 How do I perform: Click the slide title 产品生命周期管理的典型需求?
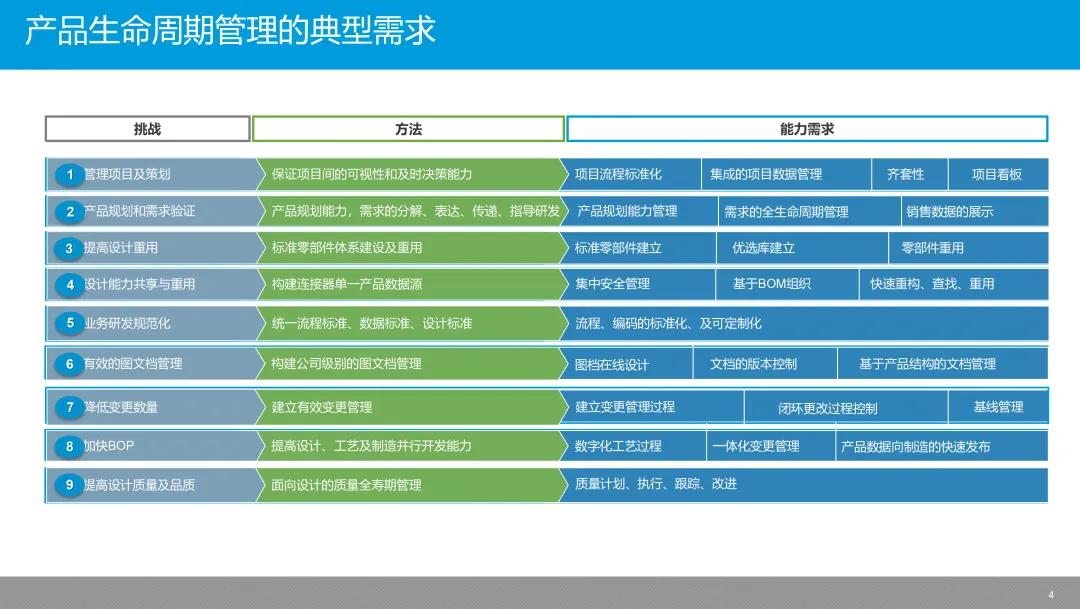click(230, 31)
